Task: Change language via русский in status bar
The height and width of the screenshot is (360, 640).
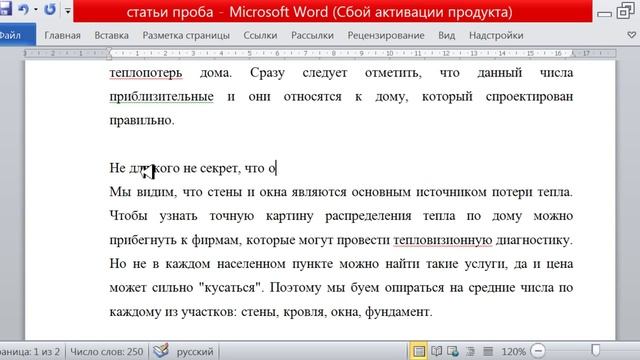Action: coord(195,351)
